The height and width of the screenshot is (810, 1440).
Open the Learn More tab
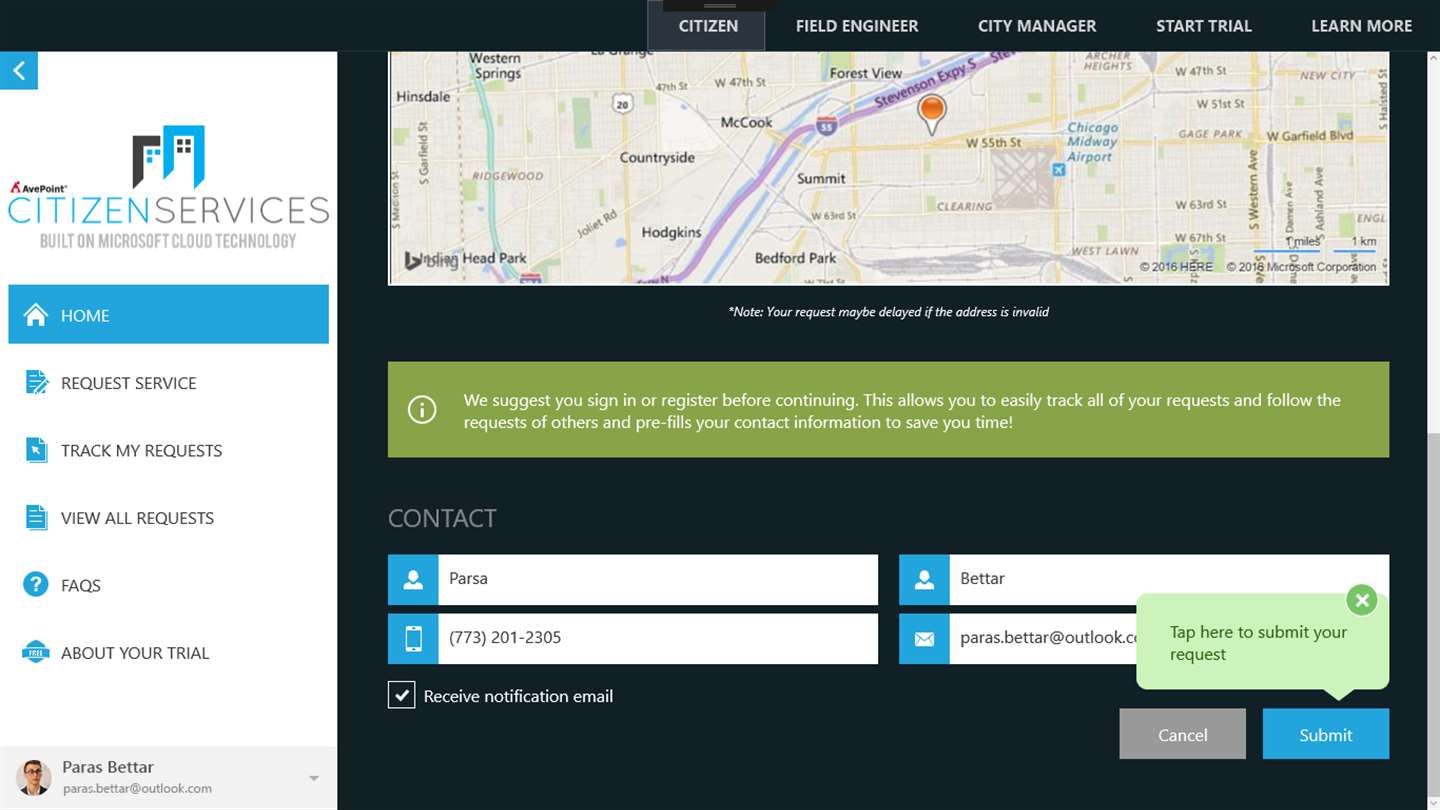(1362, 26)
